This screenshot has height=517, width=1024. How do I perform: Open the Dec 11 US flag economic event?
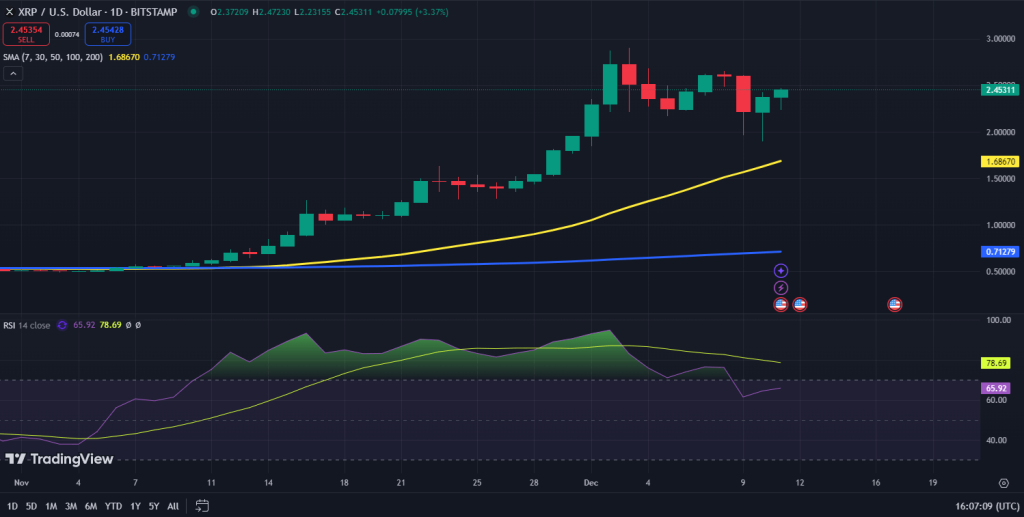(x=780, y=304)
